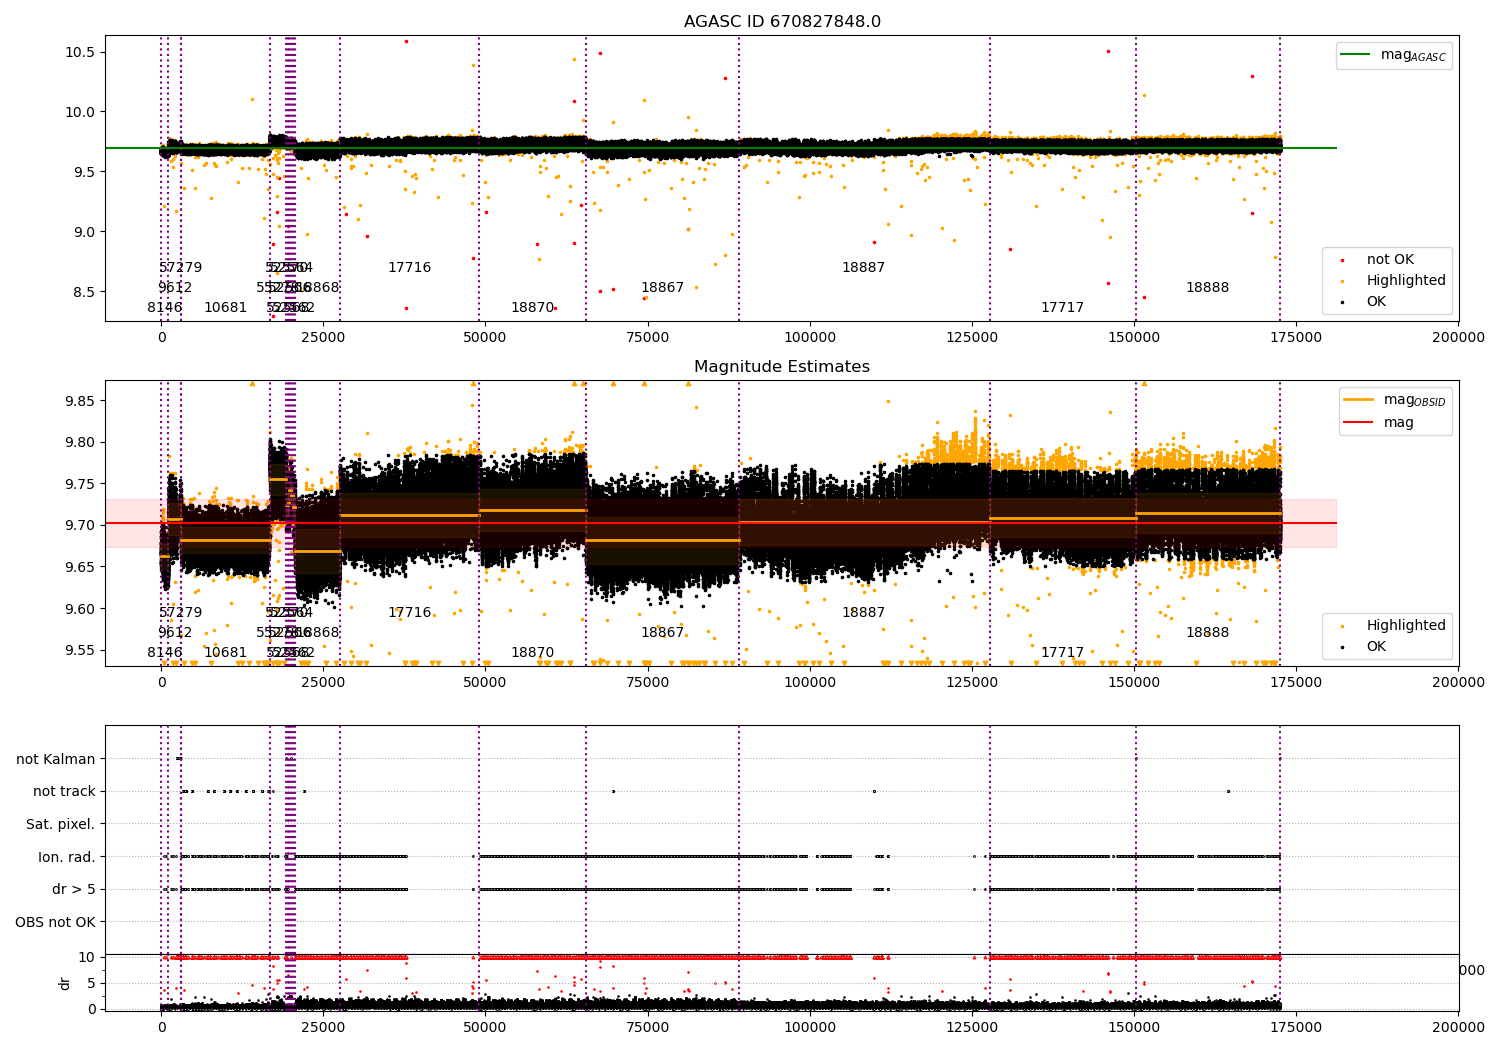This screenshot has height=1050, width=1500.
Task: Click the 9.55 y-axis tick label
Action: (x=80, y=650)
